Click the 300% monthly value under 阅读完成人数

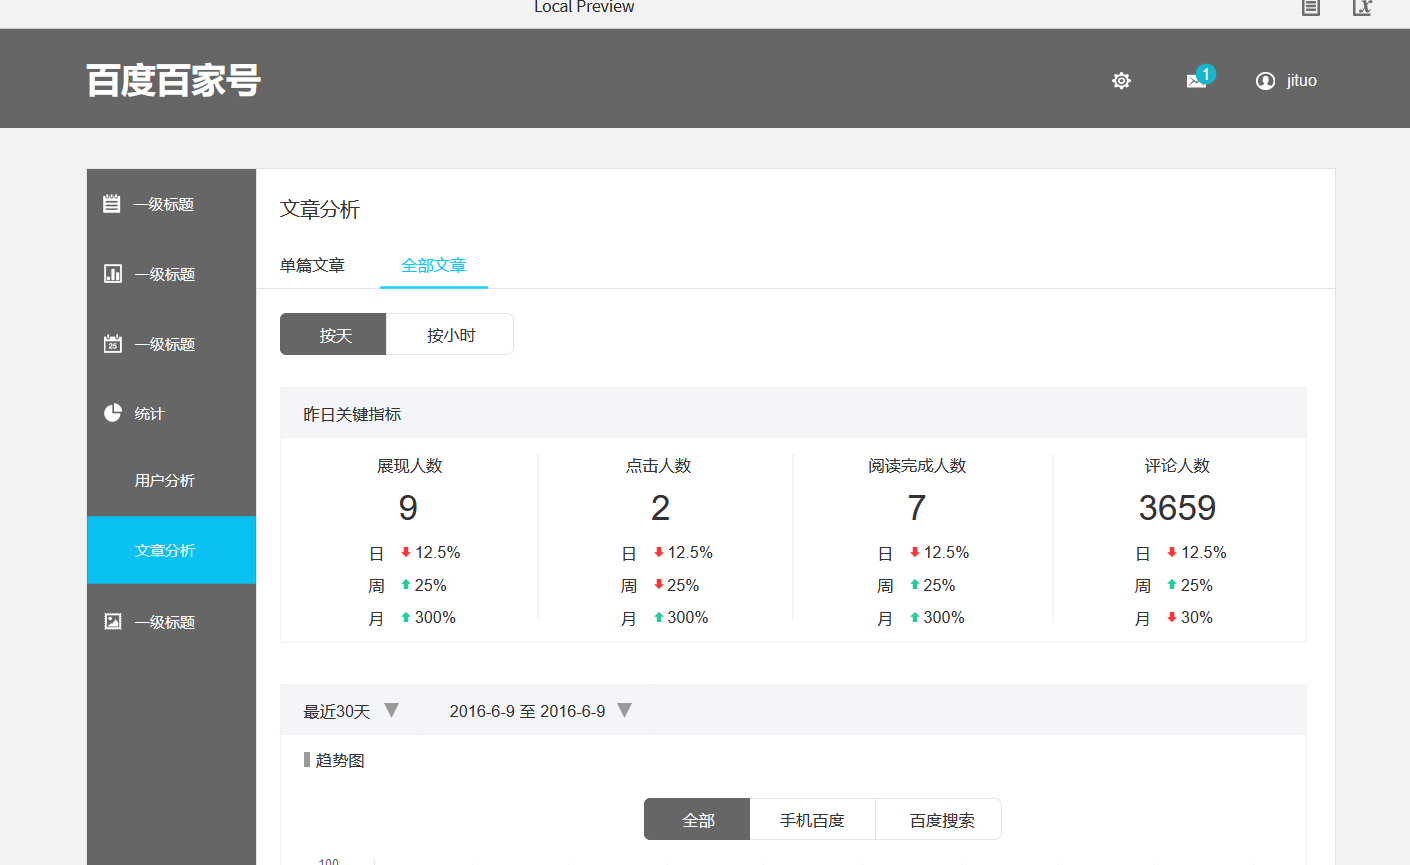pyautogui.click(x=944, y=618)
